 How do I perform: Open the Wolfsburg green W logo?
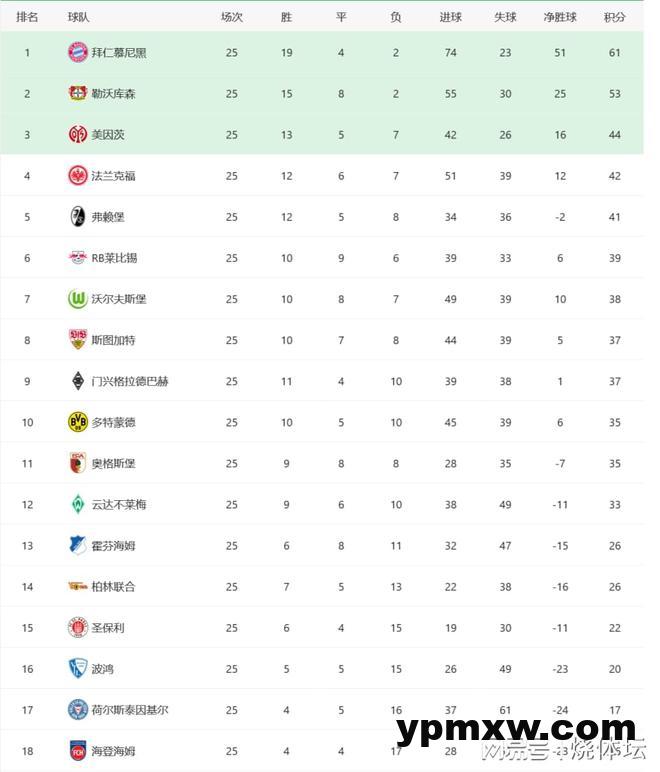[x=77, y=299]
